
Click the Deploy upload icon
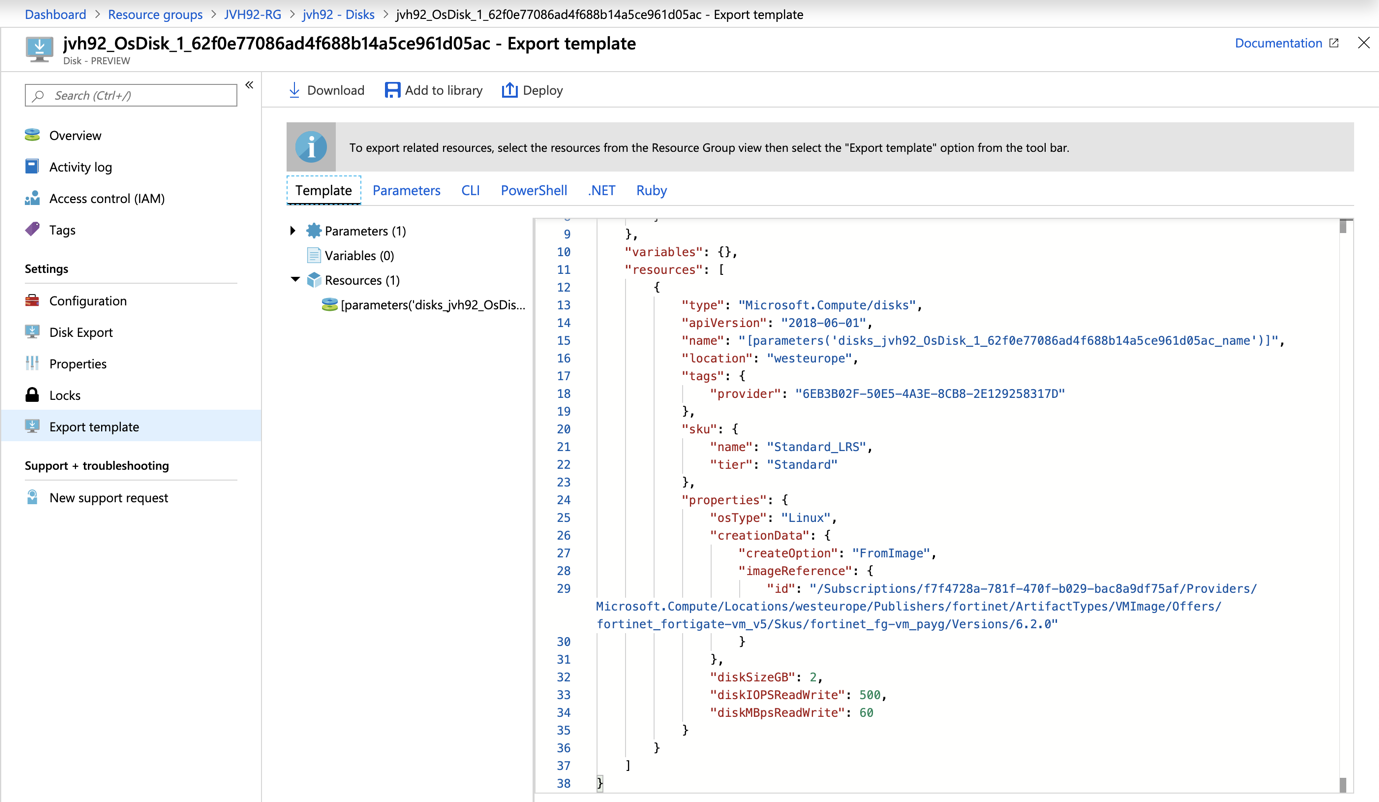pyautogui.click(x=510, y=90)
